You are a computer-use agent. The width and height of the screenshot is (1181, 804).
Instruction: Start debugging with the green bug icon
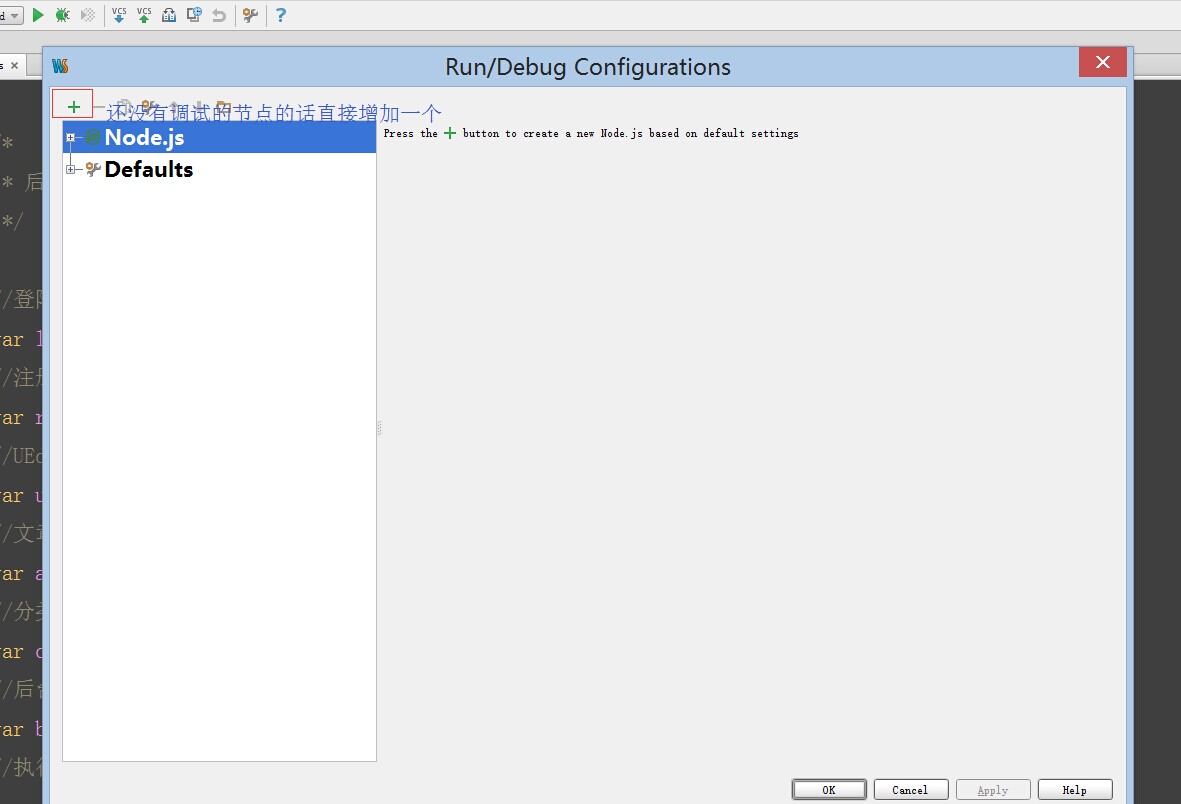tap(63, 15)
